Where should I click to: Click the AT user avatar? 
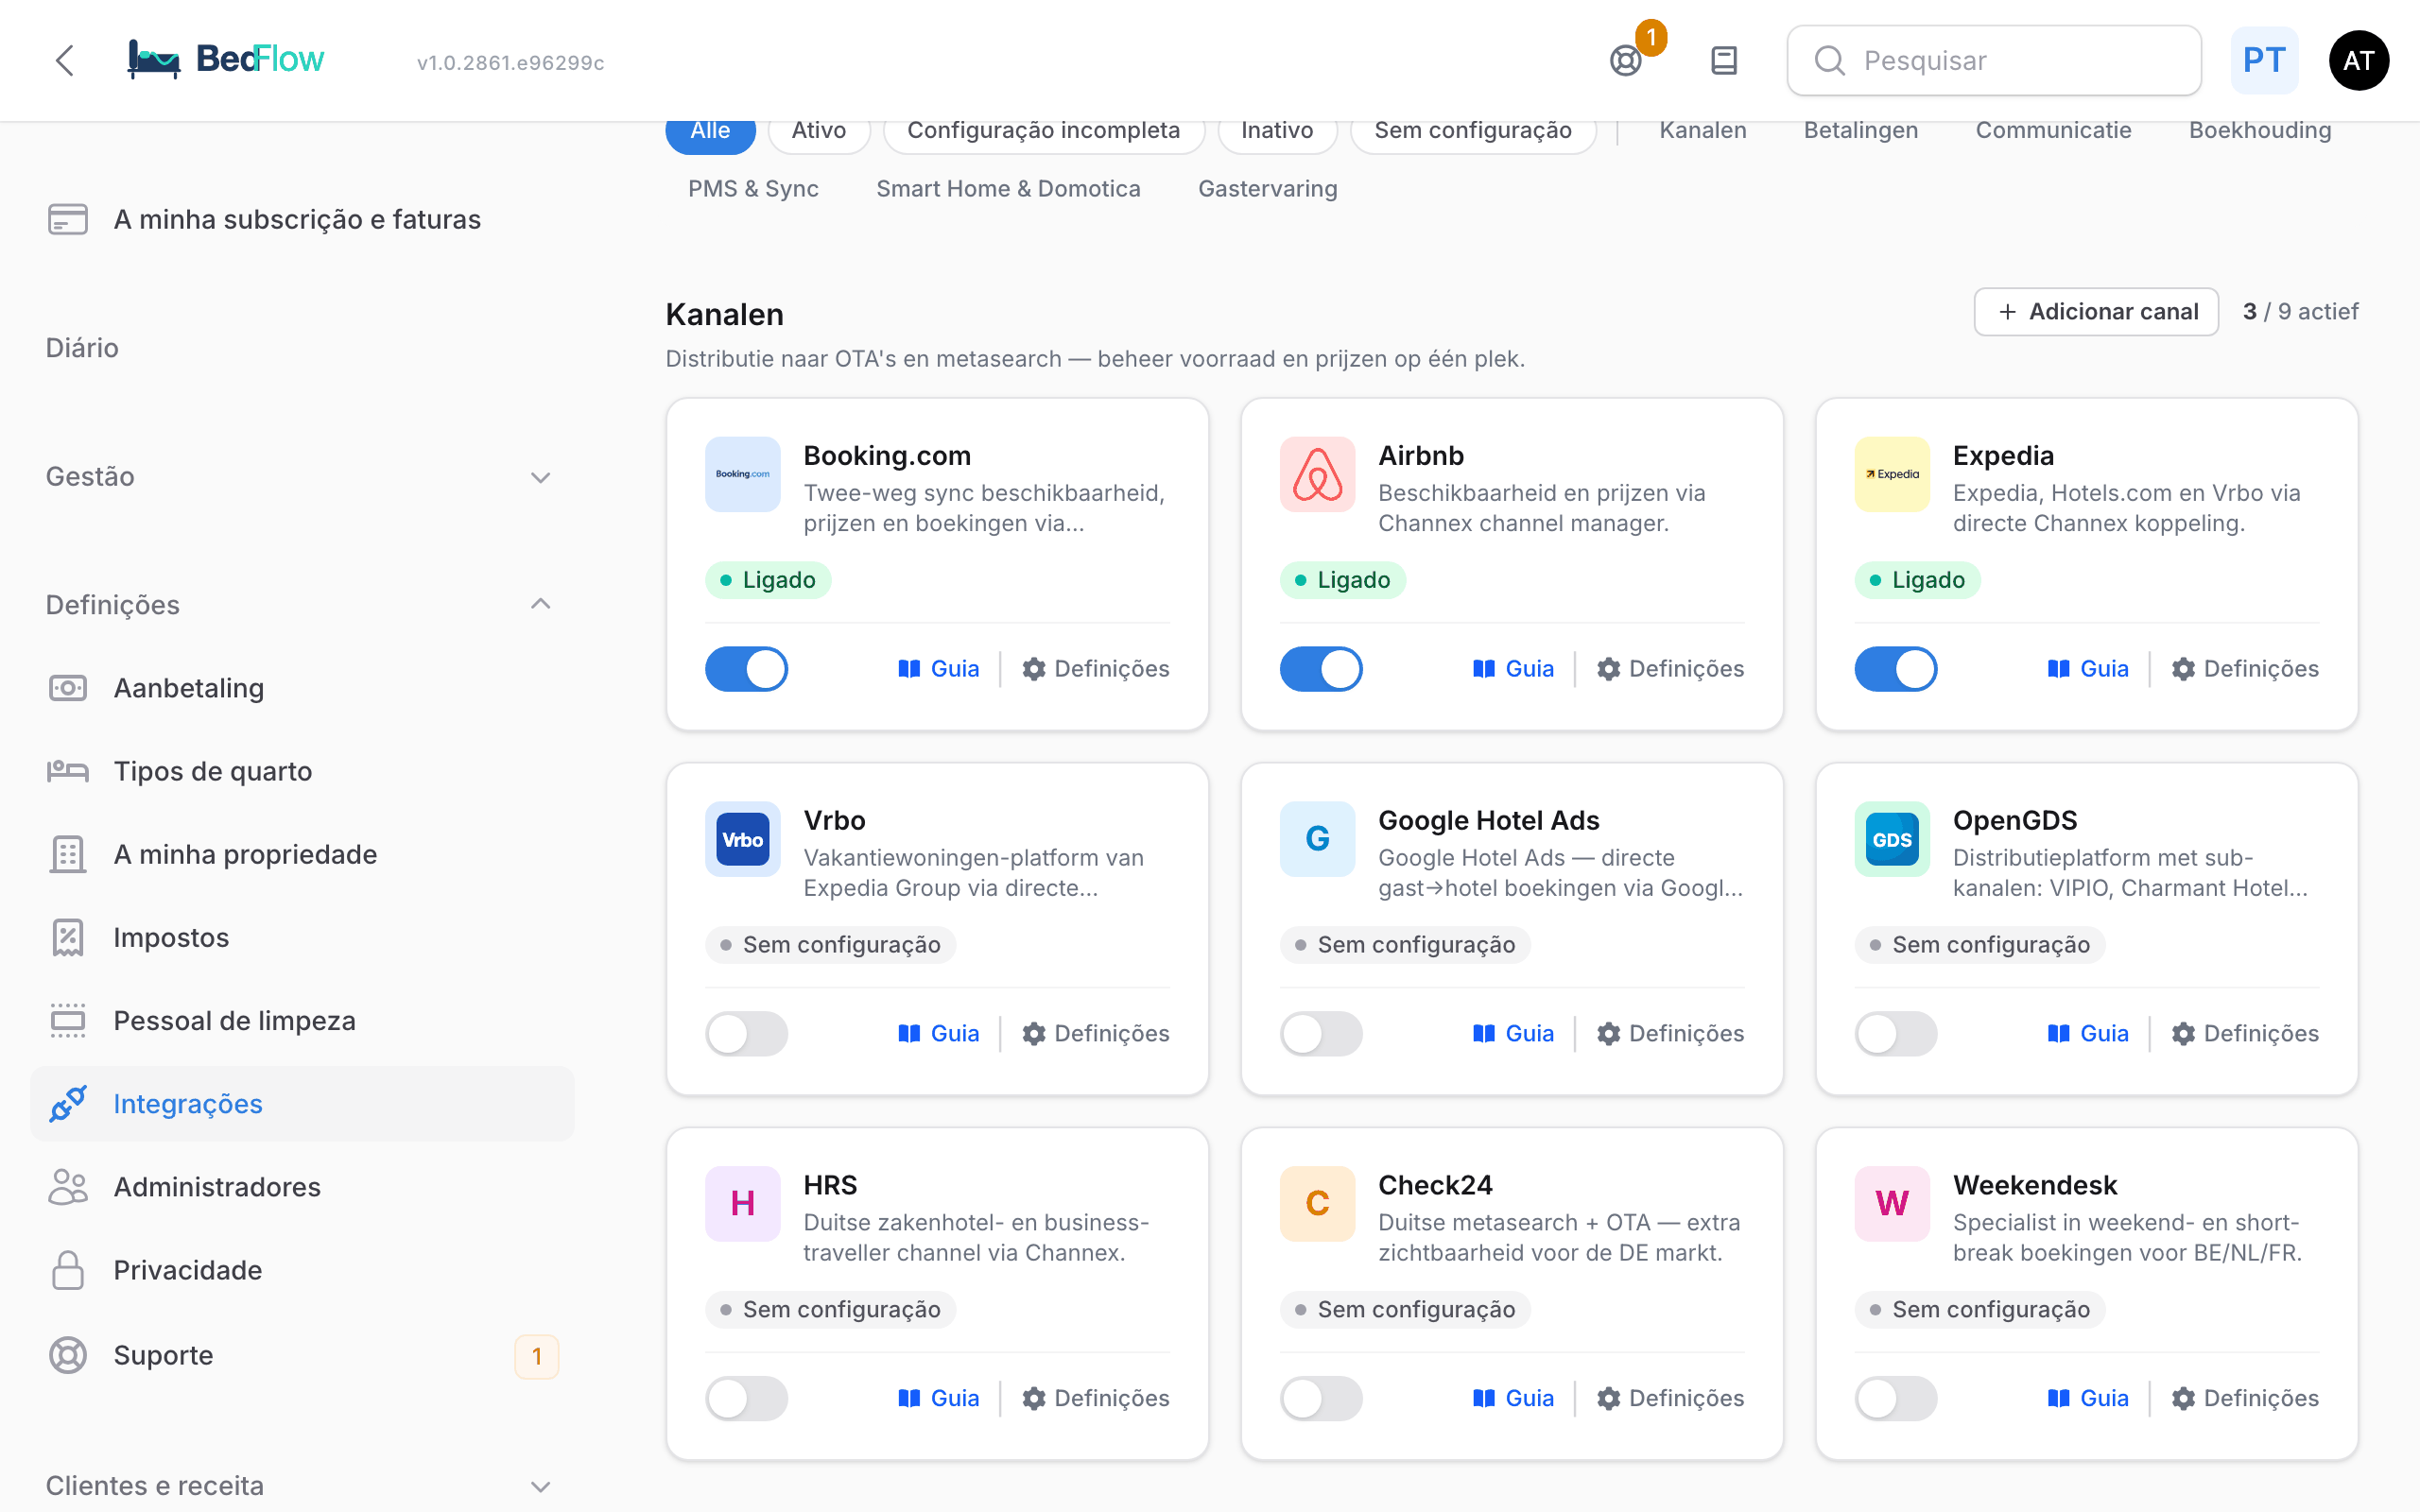(x=2358, y=61)
